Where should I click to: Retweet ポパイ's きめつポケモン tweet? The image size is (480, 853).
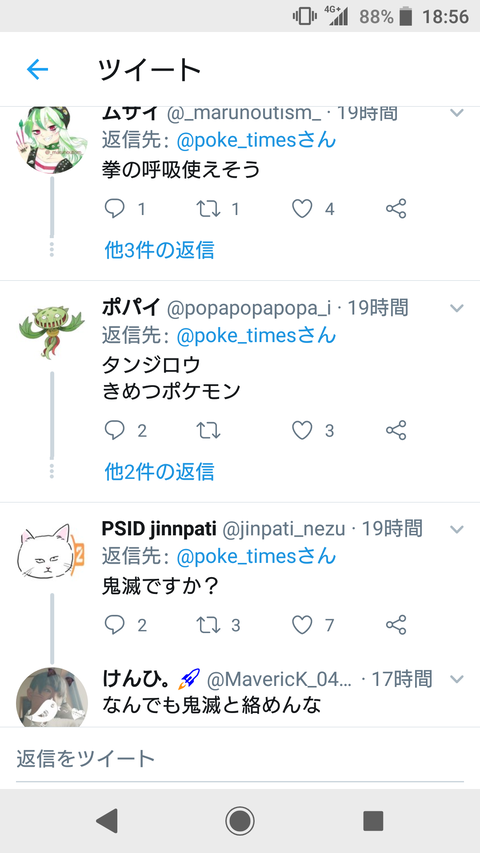pos(208,430)
